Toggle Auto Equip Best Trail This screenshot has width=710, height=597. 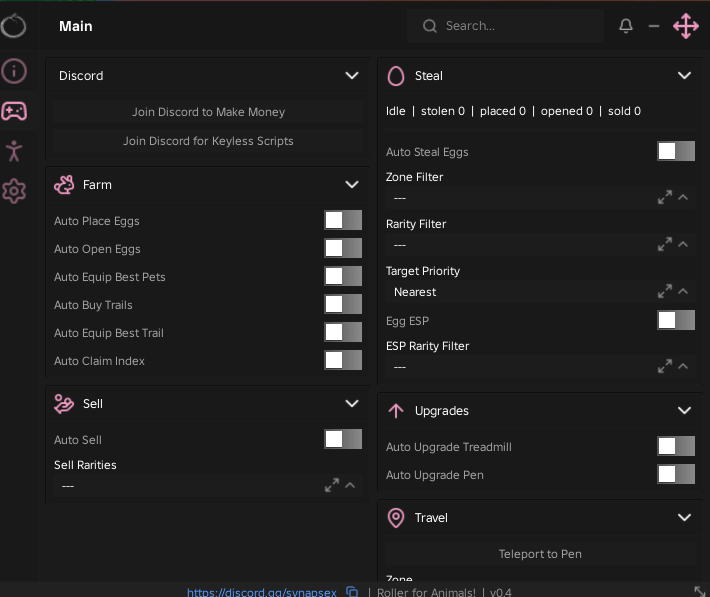click(343, 332)
